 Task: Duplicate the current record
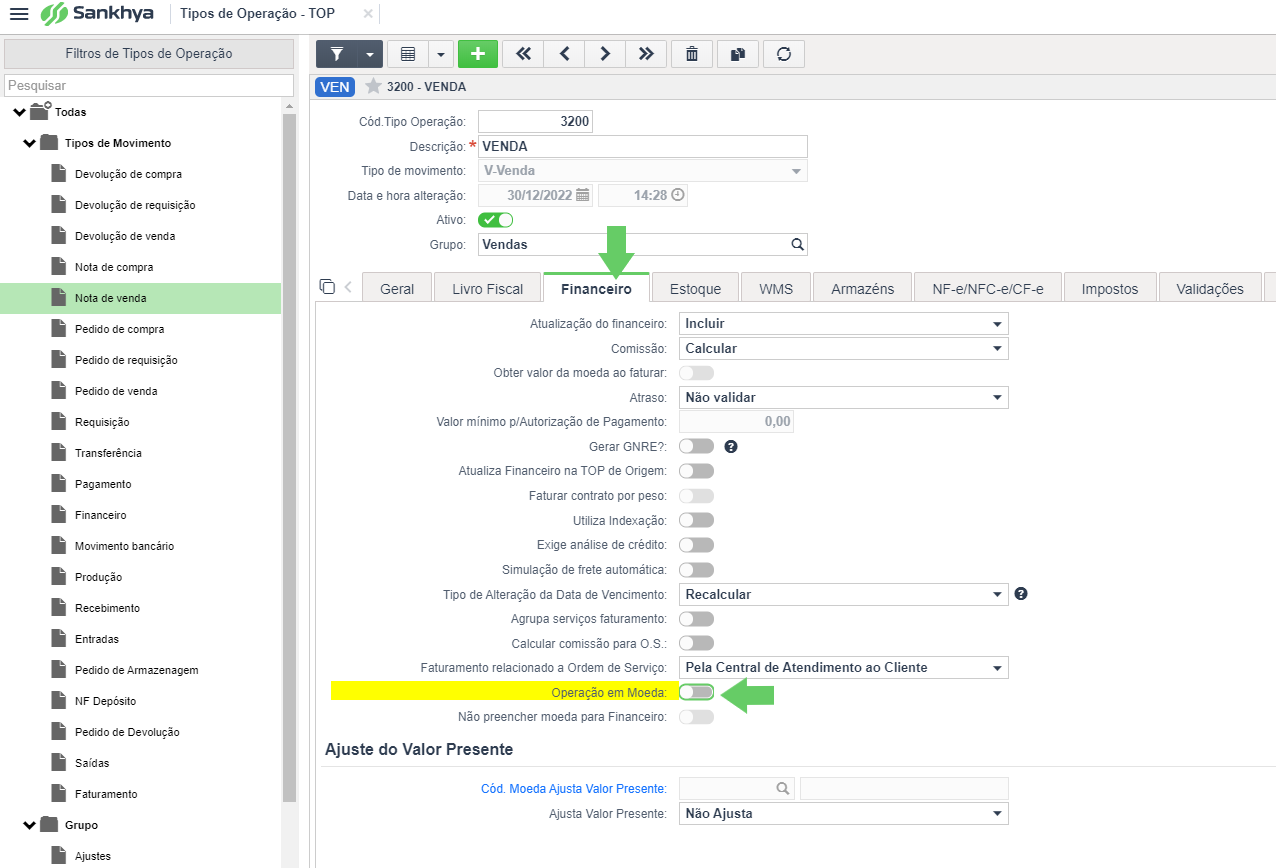738,54
